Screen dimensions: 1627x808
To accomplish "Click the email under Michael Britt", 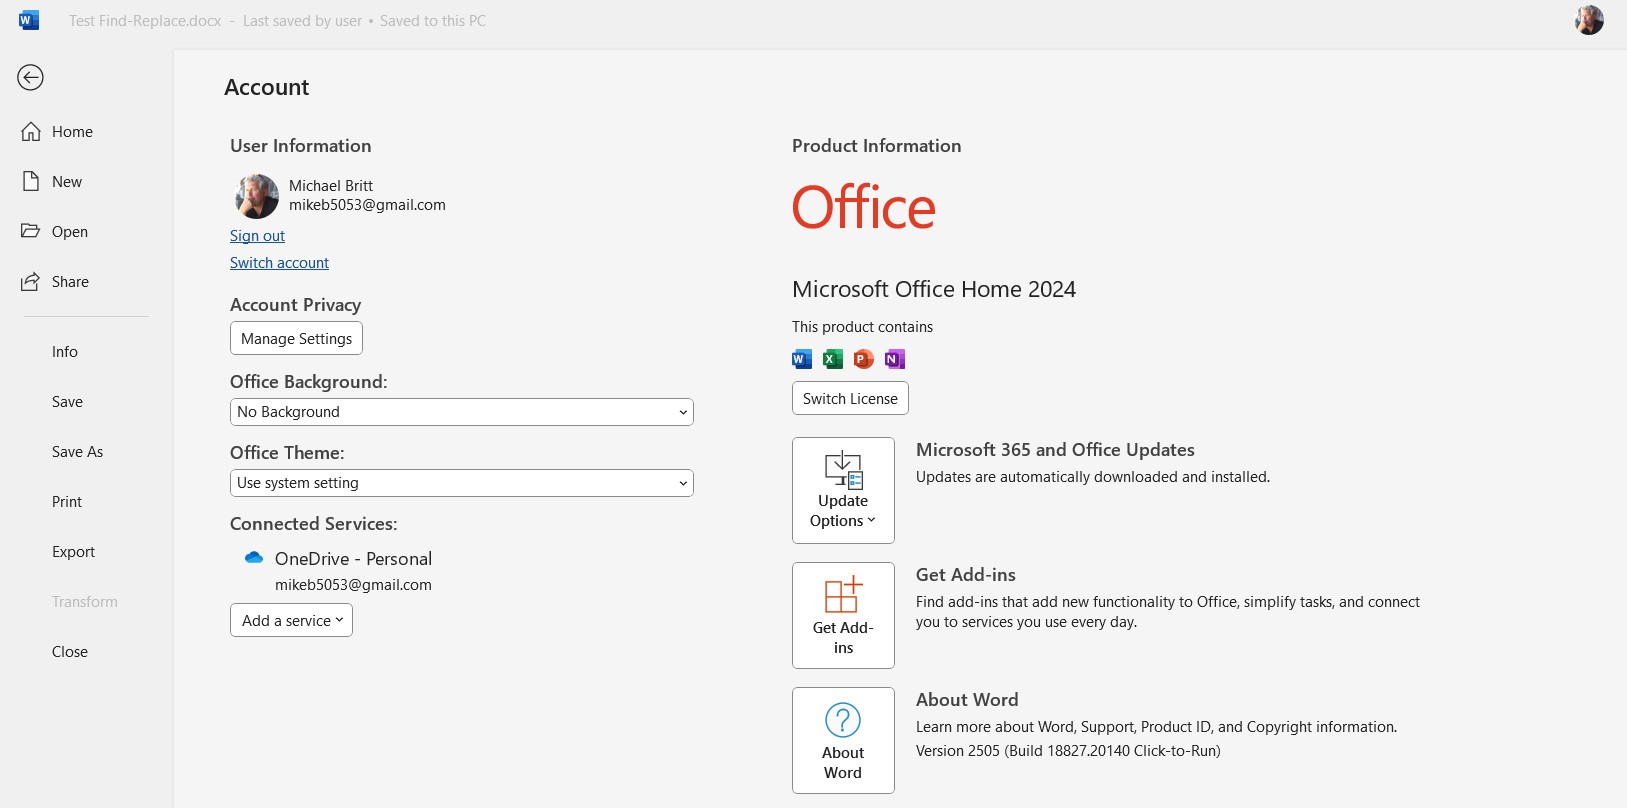I will click(367, 205).
